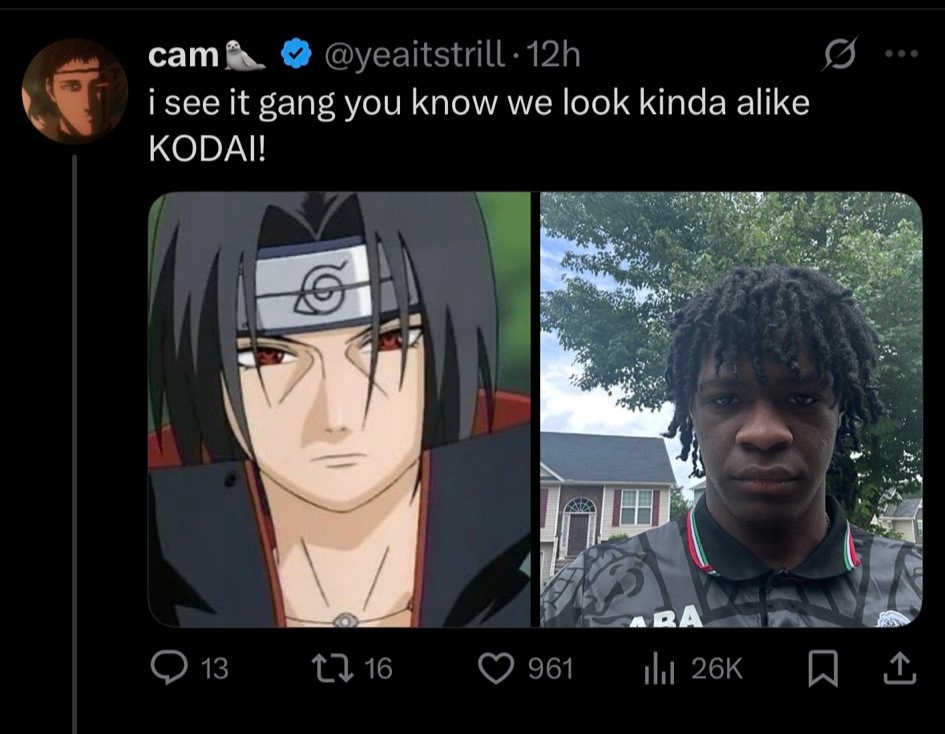Bookmark this tweet
945x734 pixels.
tap(823, 669)
